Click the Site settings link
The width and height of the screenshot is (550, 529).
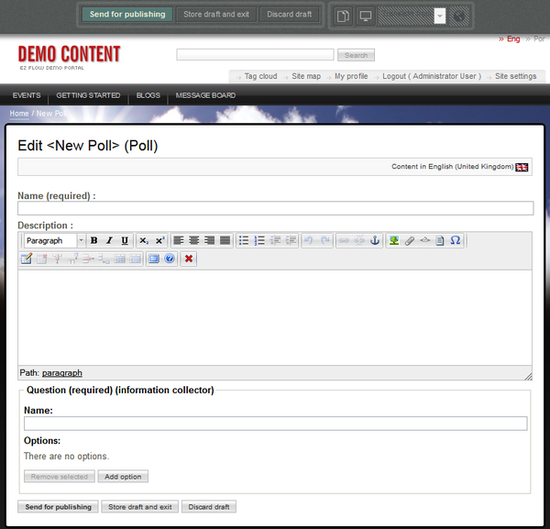515,76
